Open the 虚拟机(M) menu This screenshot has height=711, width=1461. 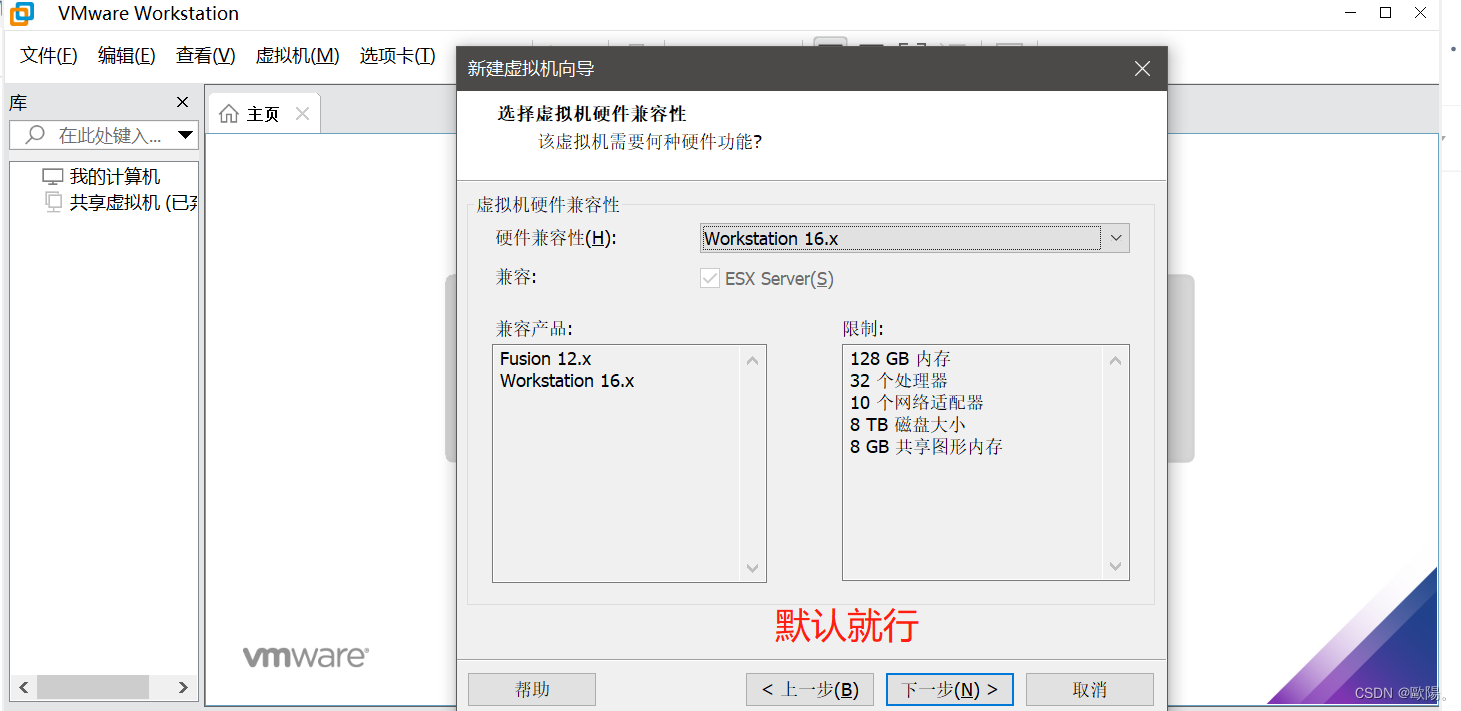tap(298, 56)
